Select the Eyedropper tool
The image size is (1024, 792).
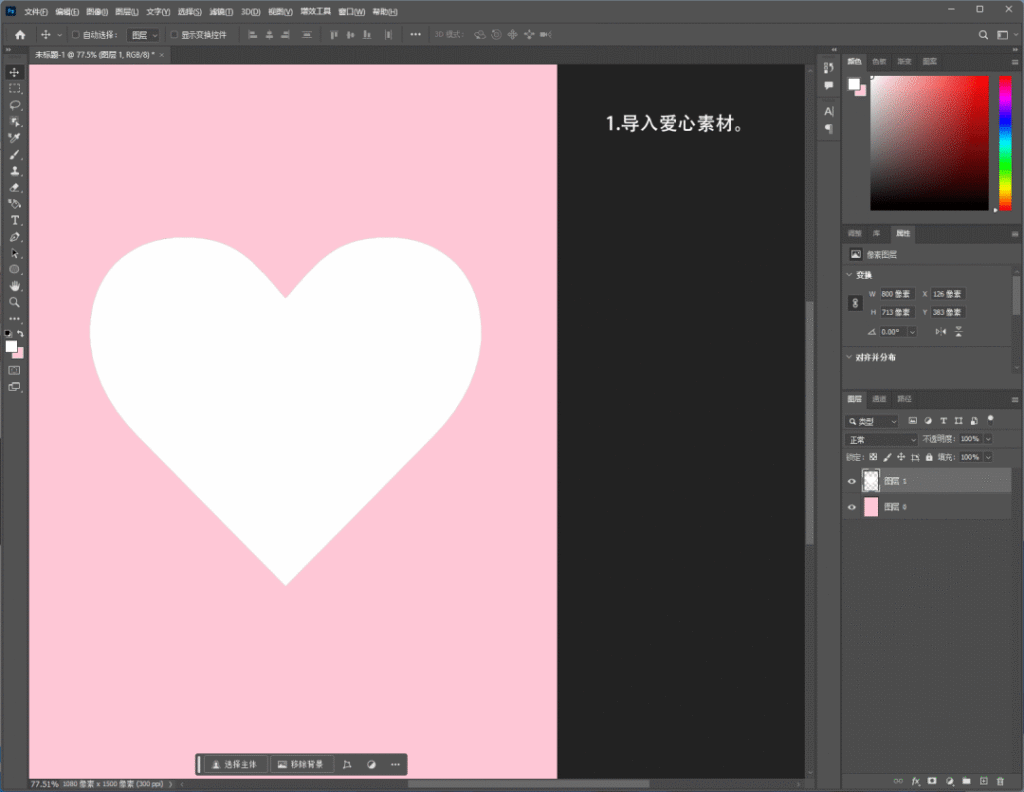(x=14, y=138)
